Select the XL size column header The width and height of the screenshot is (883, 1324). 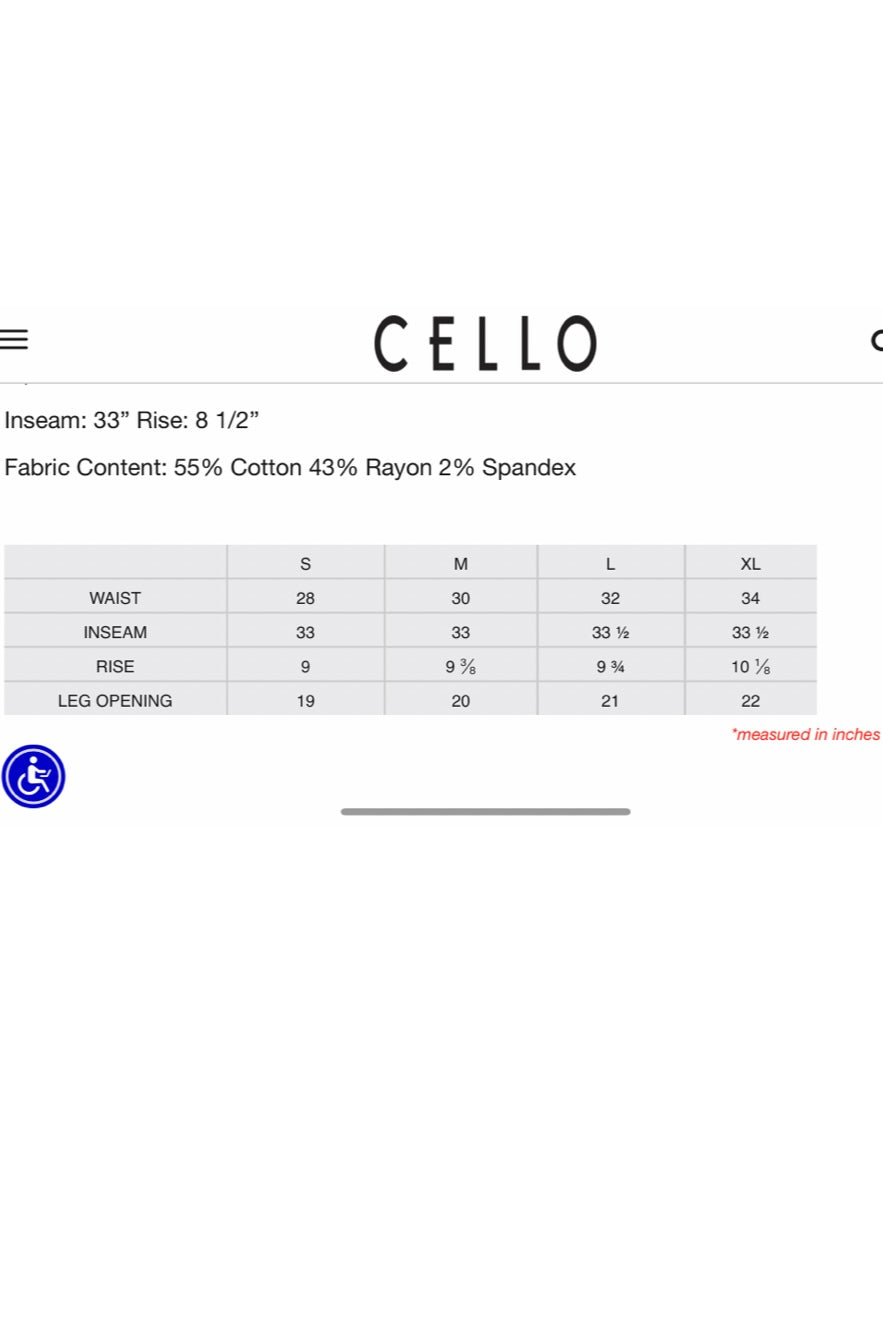[750, 564]
